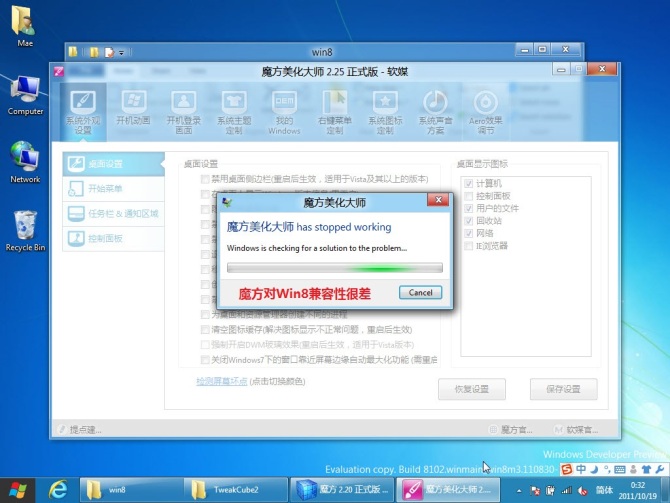
Task: Click 提点建... in the status bar
Action: tap(80, 429)
